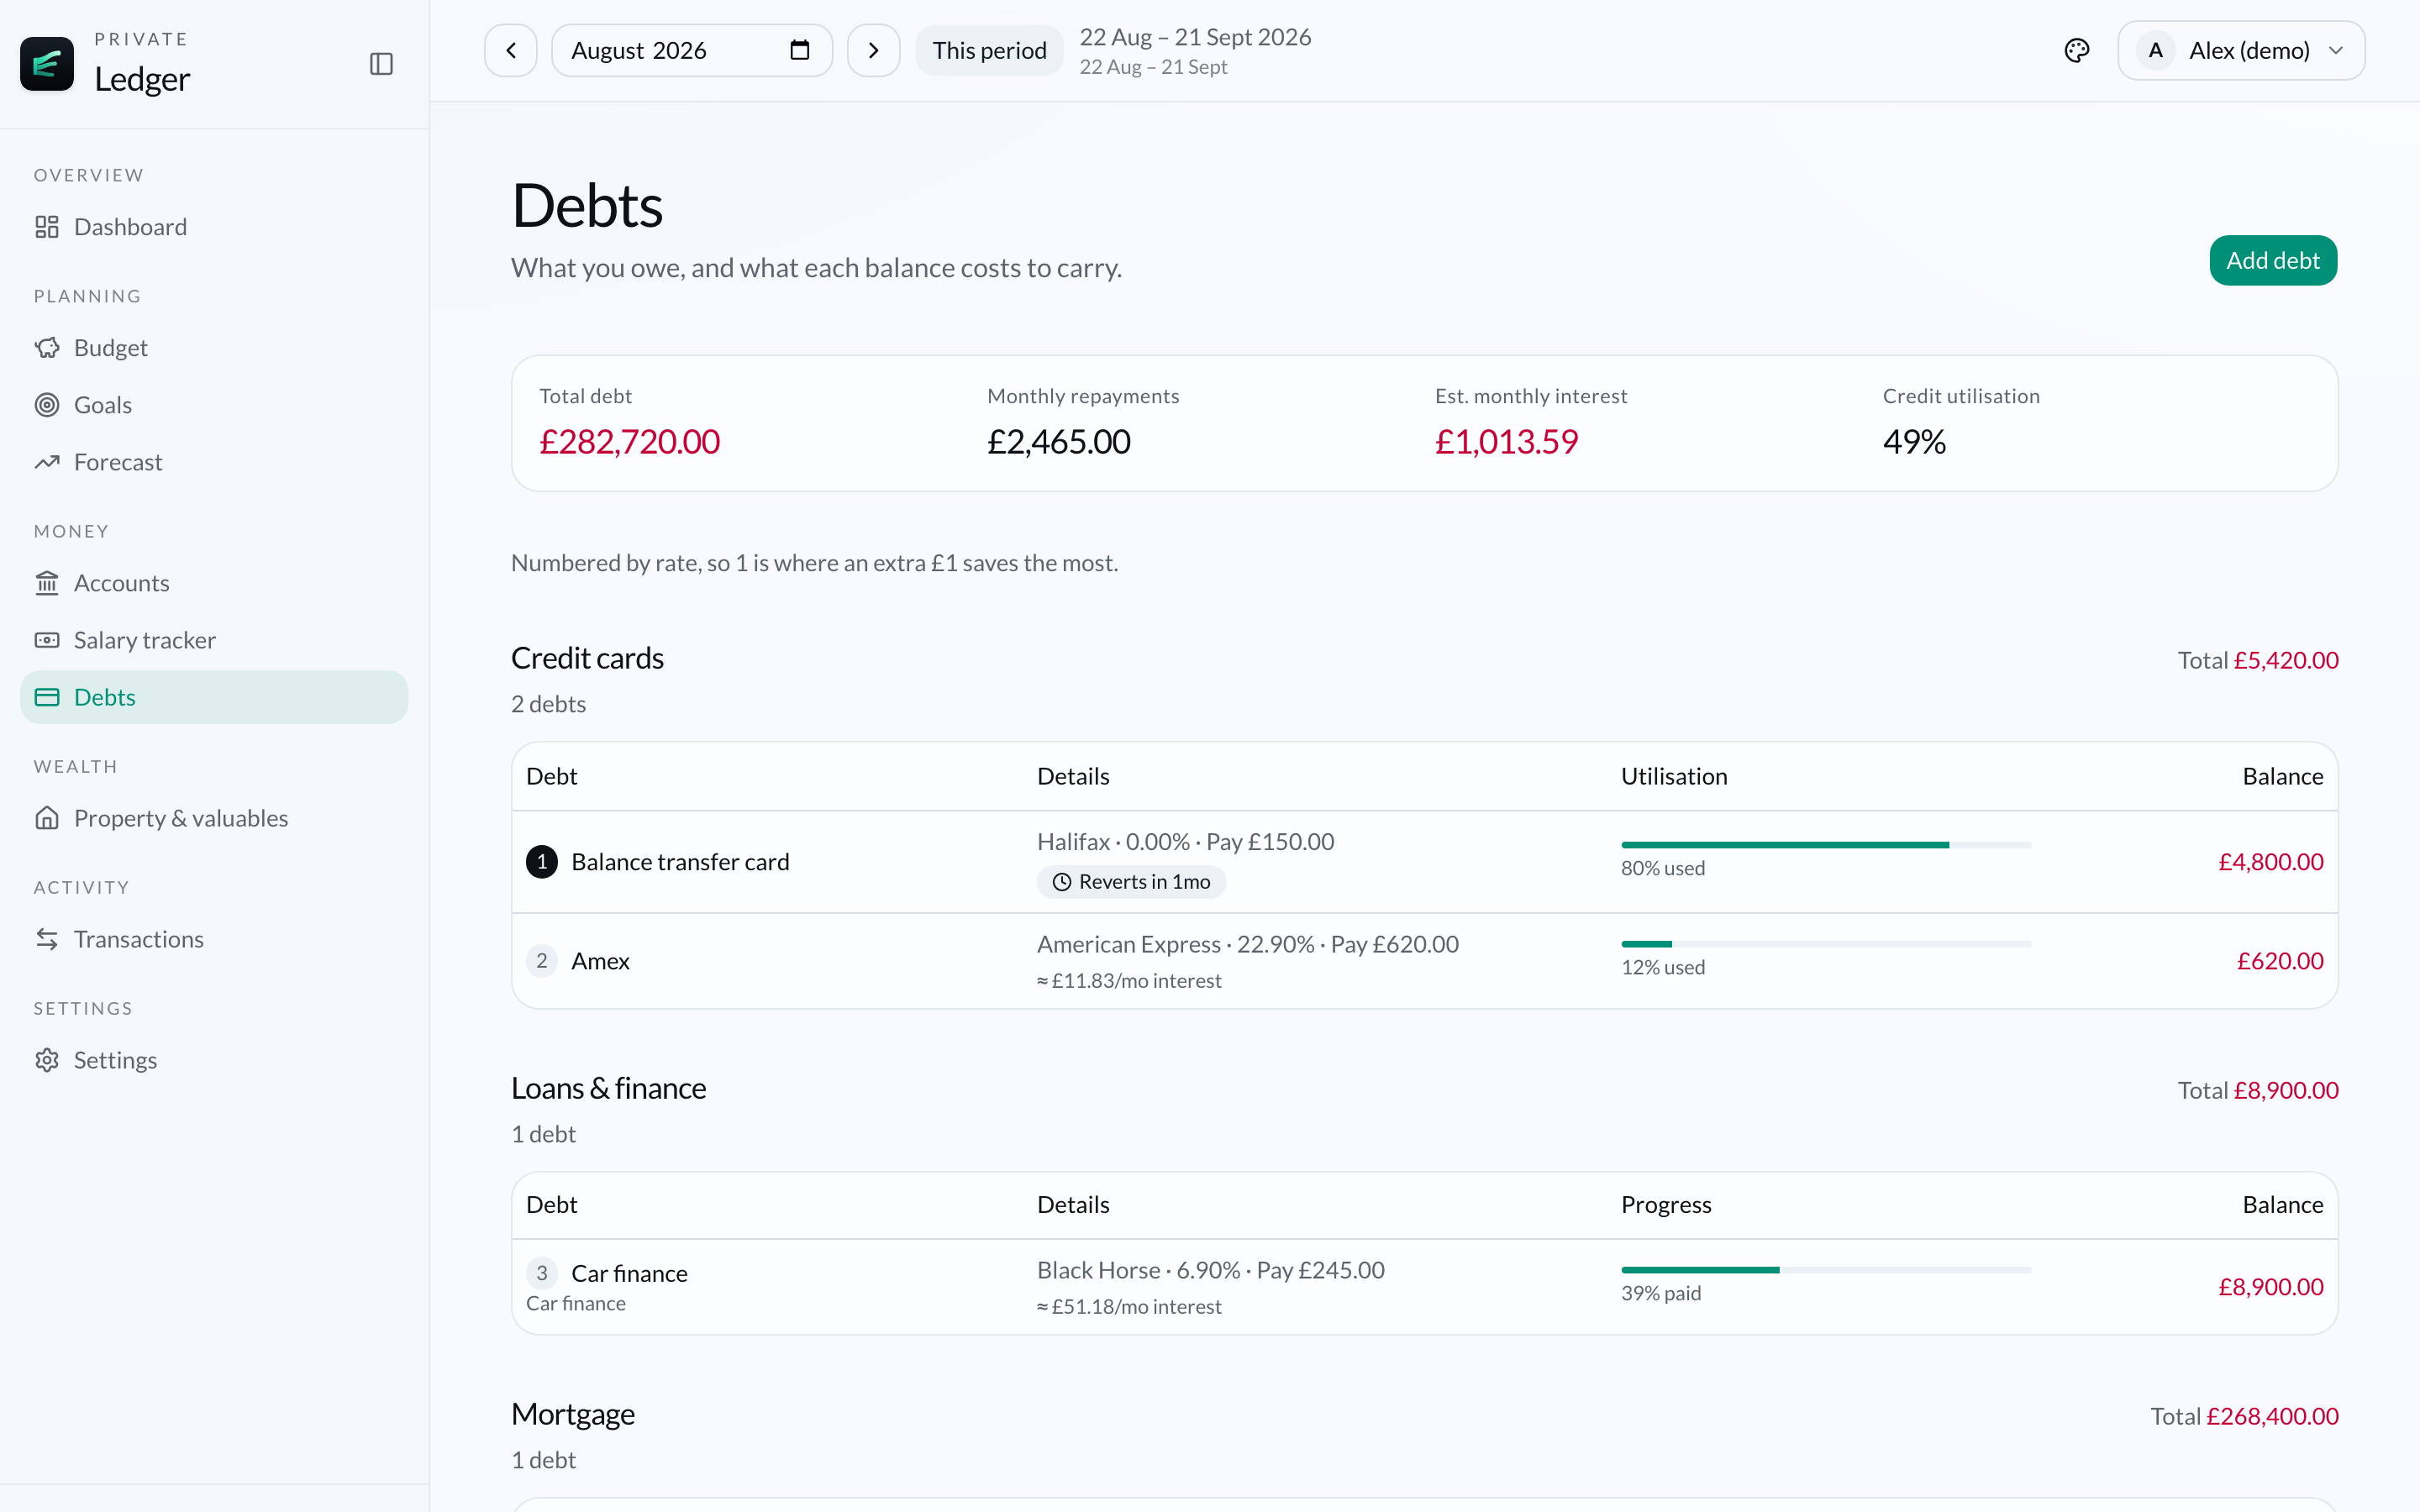Click the Add debt button
This screenshot has height=1512, width=2420.
click(x=2272, y=260)
